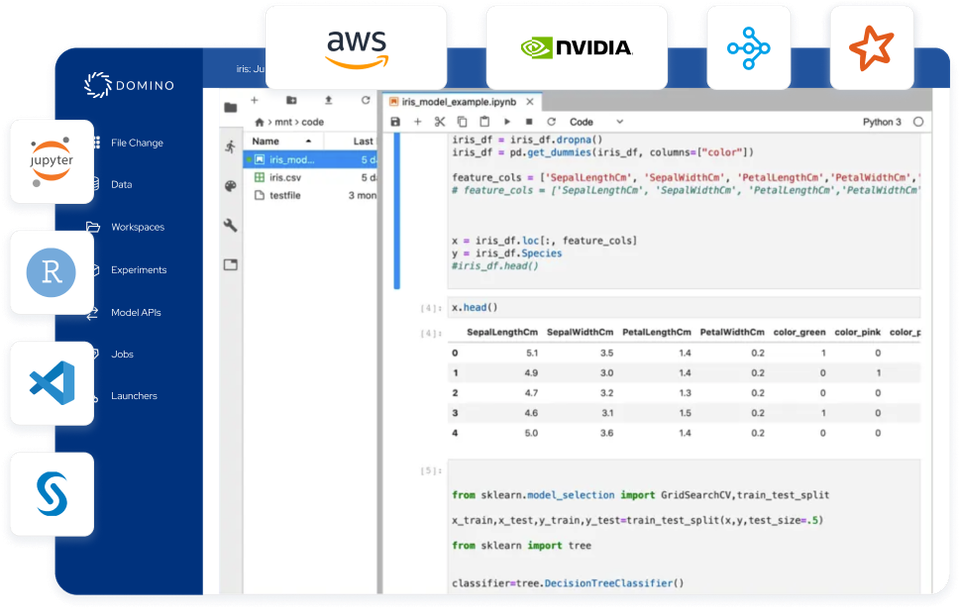Open Launchers in Domino sidebar
960x609 pixels.
(134, 395)
